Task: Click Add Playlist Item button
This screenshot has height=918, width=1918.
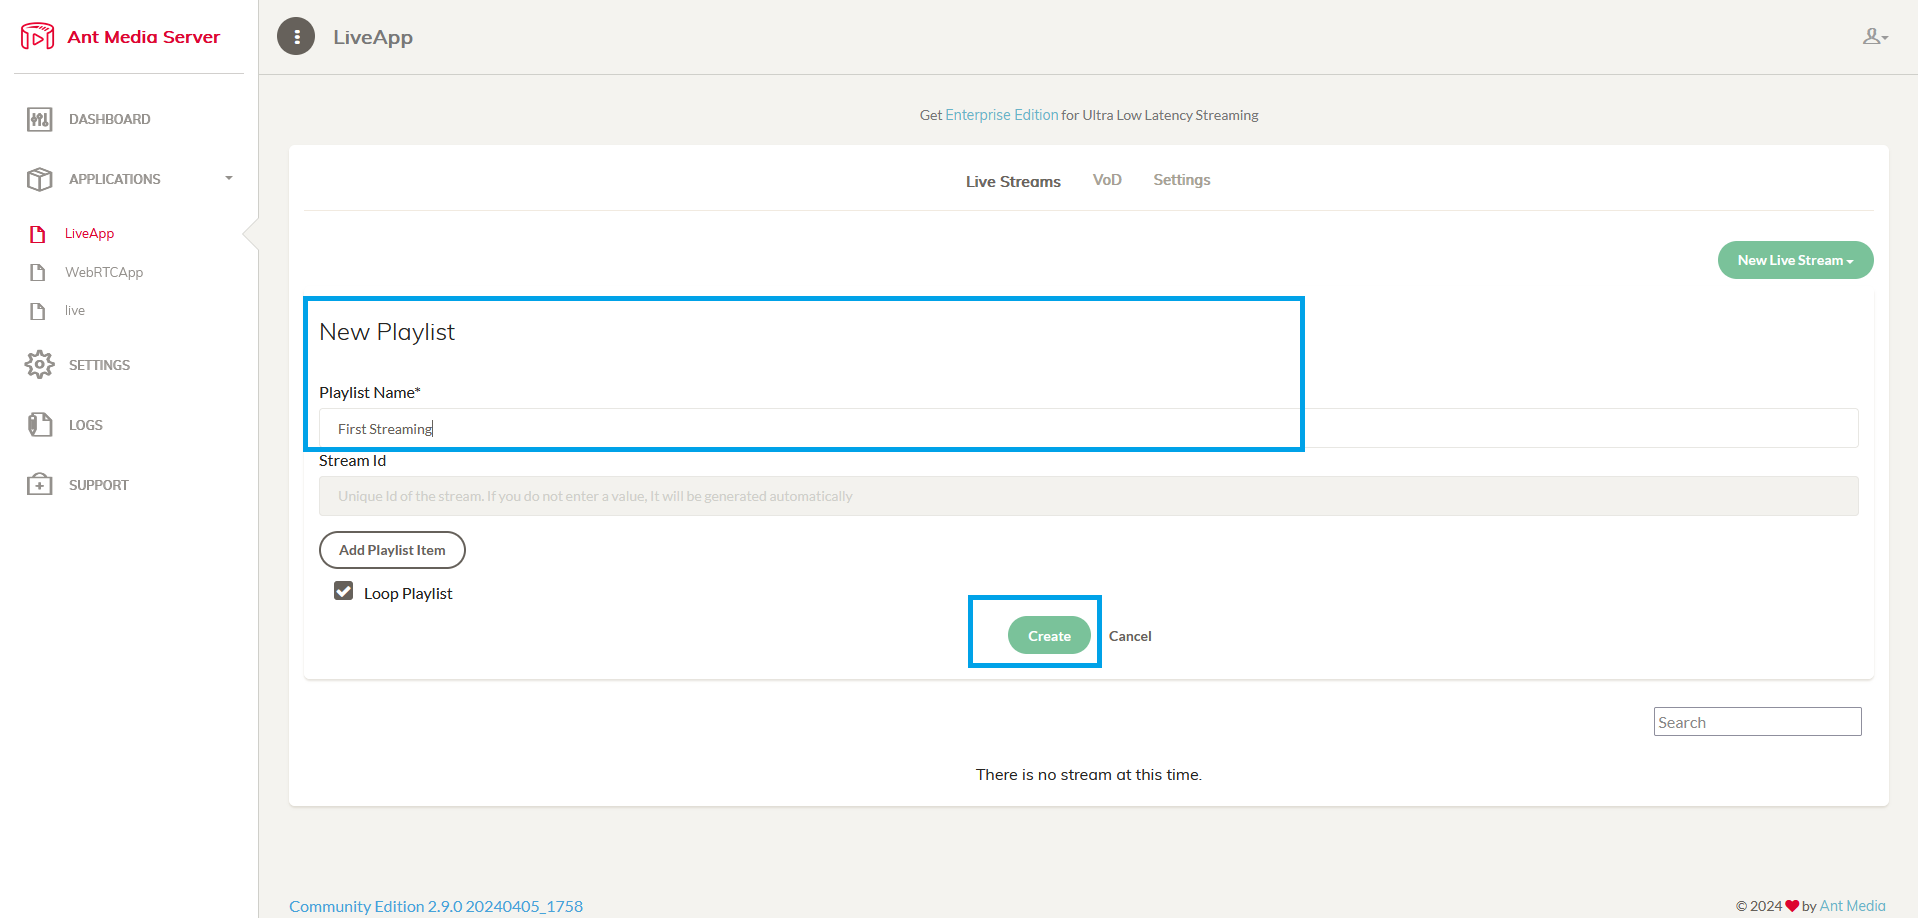Action: pos(392,550)
